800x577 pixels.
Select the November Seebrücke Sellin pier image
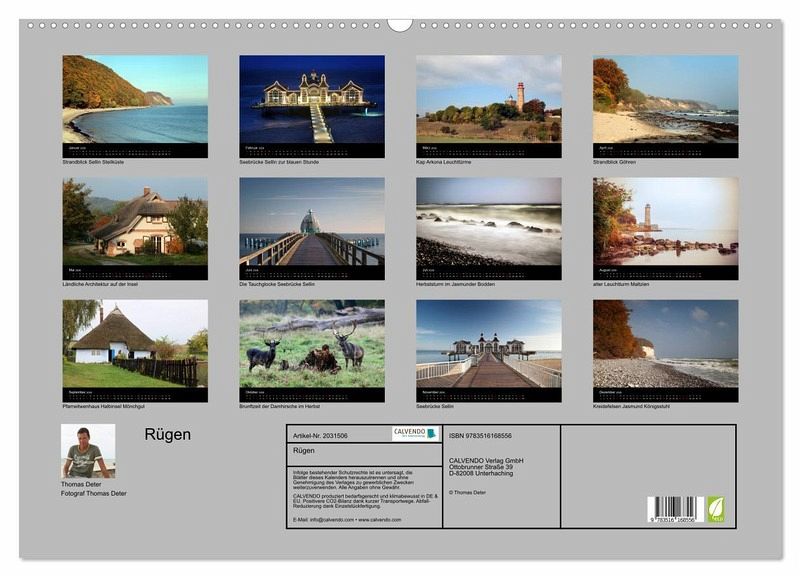489,351
